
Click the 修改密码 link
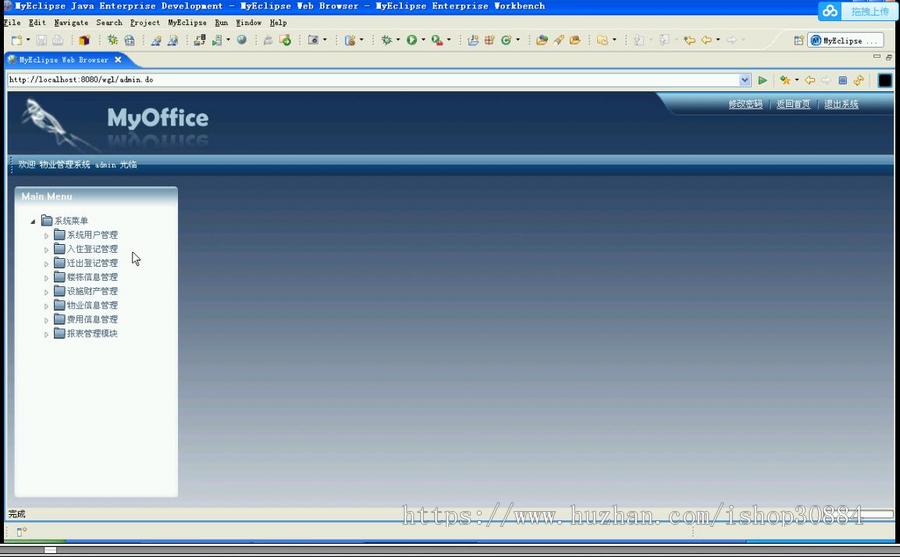(745, 104)
